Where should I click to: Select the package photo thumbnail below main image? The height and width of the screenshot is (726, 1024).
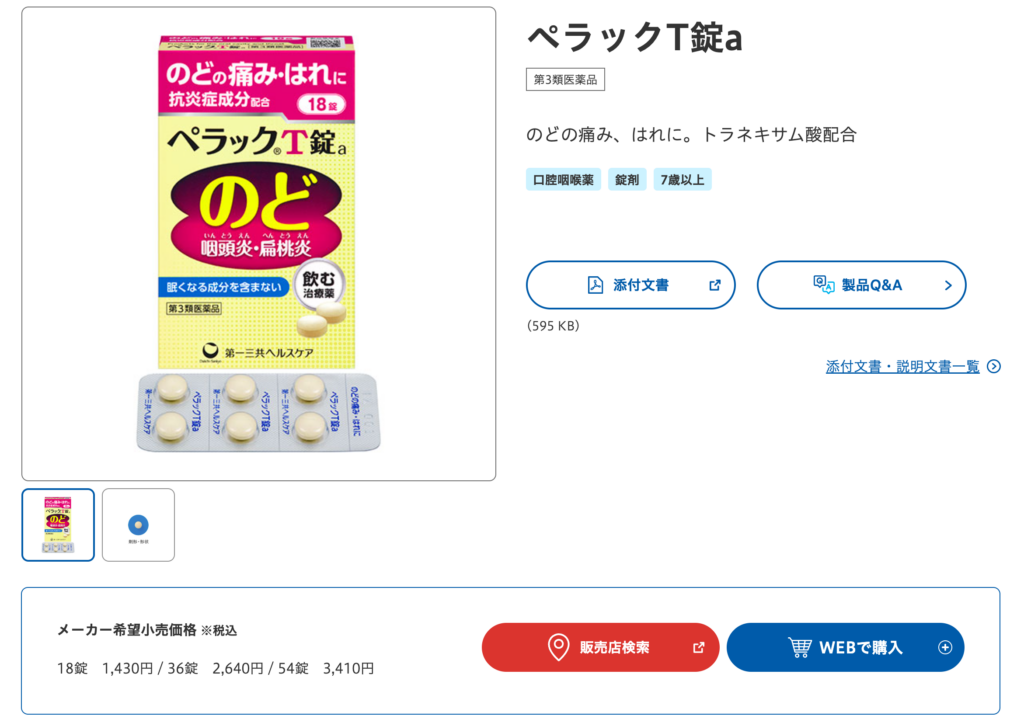[57, 524]
